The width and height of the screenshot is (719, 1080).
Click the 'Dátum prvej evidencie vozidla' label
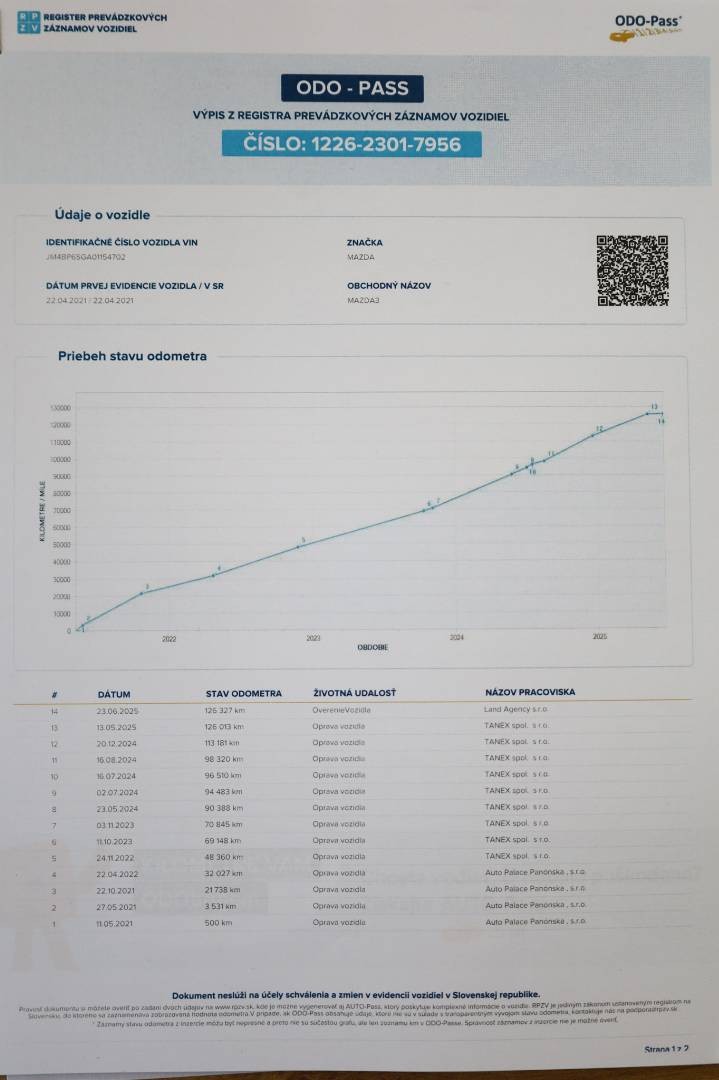(135, 286)
